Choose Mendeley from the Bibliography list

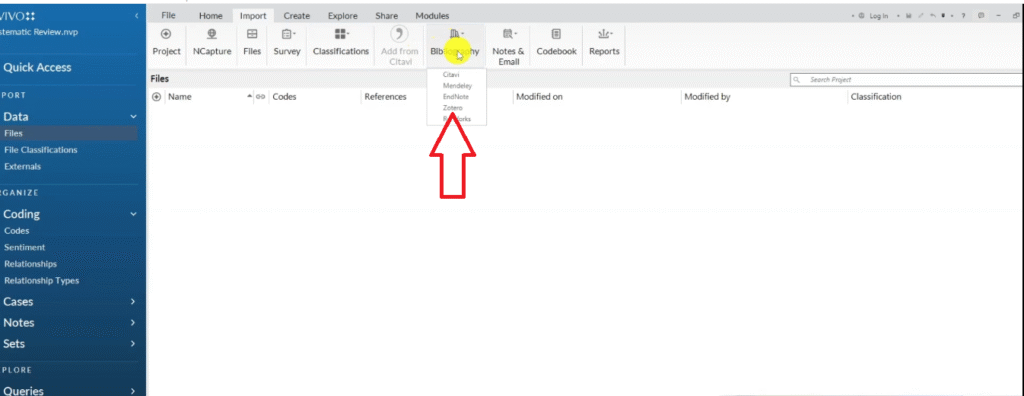tap(456, 86)
